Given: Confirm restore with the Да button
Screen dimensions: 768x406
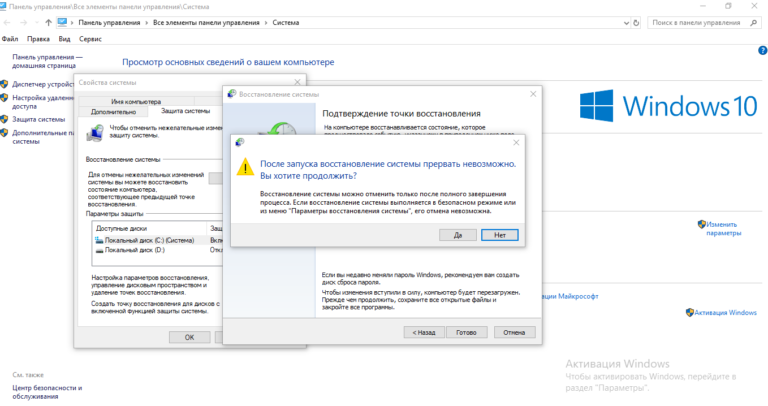Looking at the screenshot, I should (457, 234).
